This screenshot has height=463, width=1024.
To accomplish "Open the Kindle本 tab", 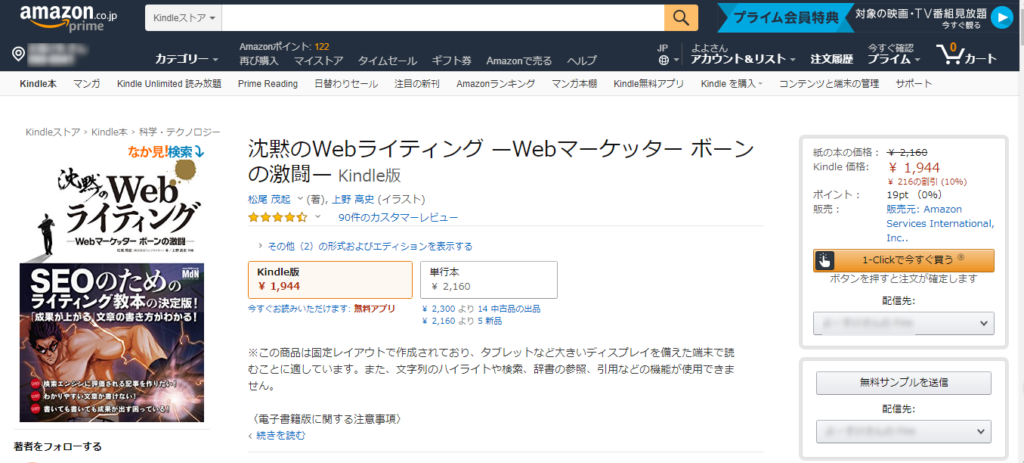I will click(38, 84).
